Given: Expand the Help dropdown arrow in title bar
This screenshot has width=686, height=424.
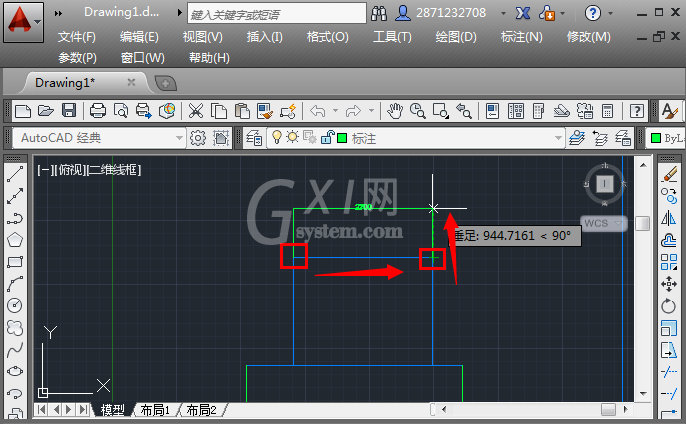Looking at the screenshot, I should pyautogui.click(x=610, y=14).
